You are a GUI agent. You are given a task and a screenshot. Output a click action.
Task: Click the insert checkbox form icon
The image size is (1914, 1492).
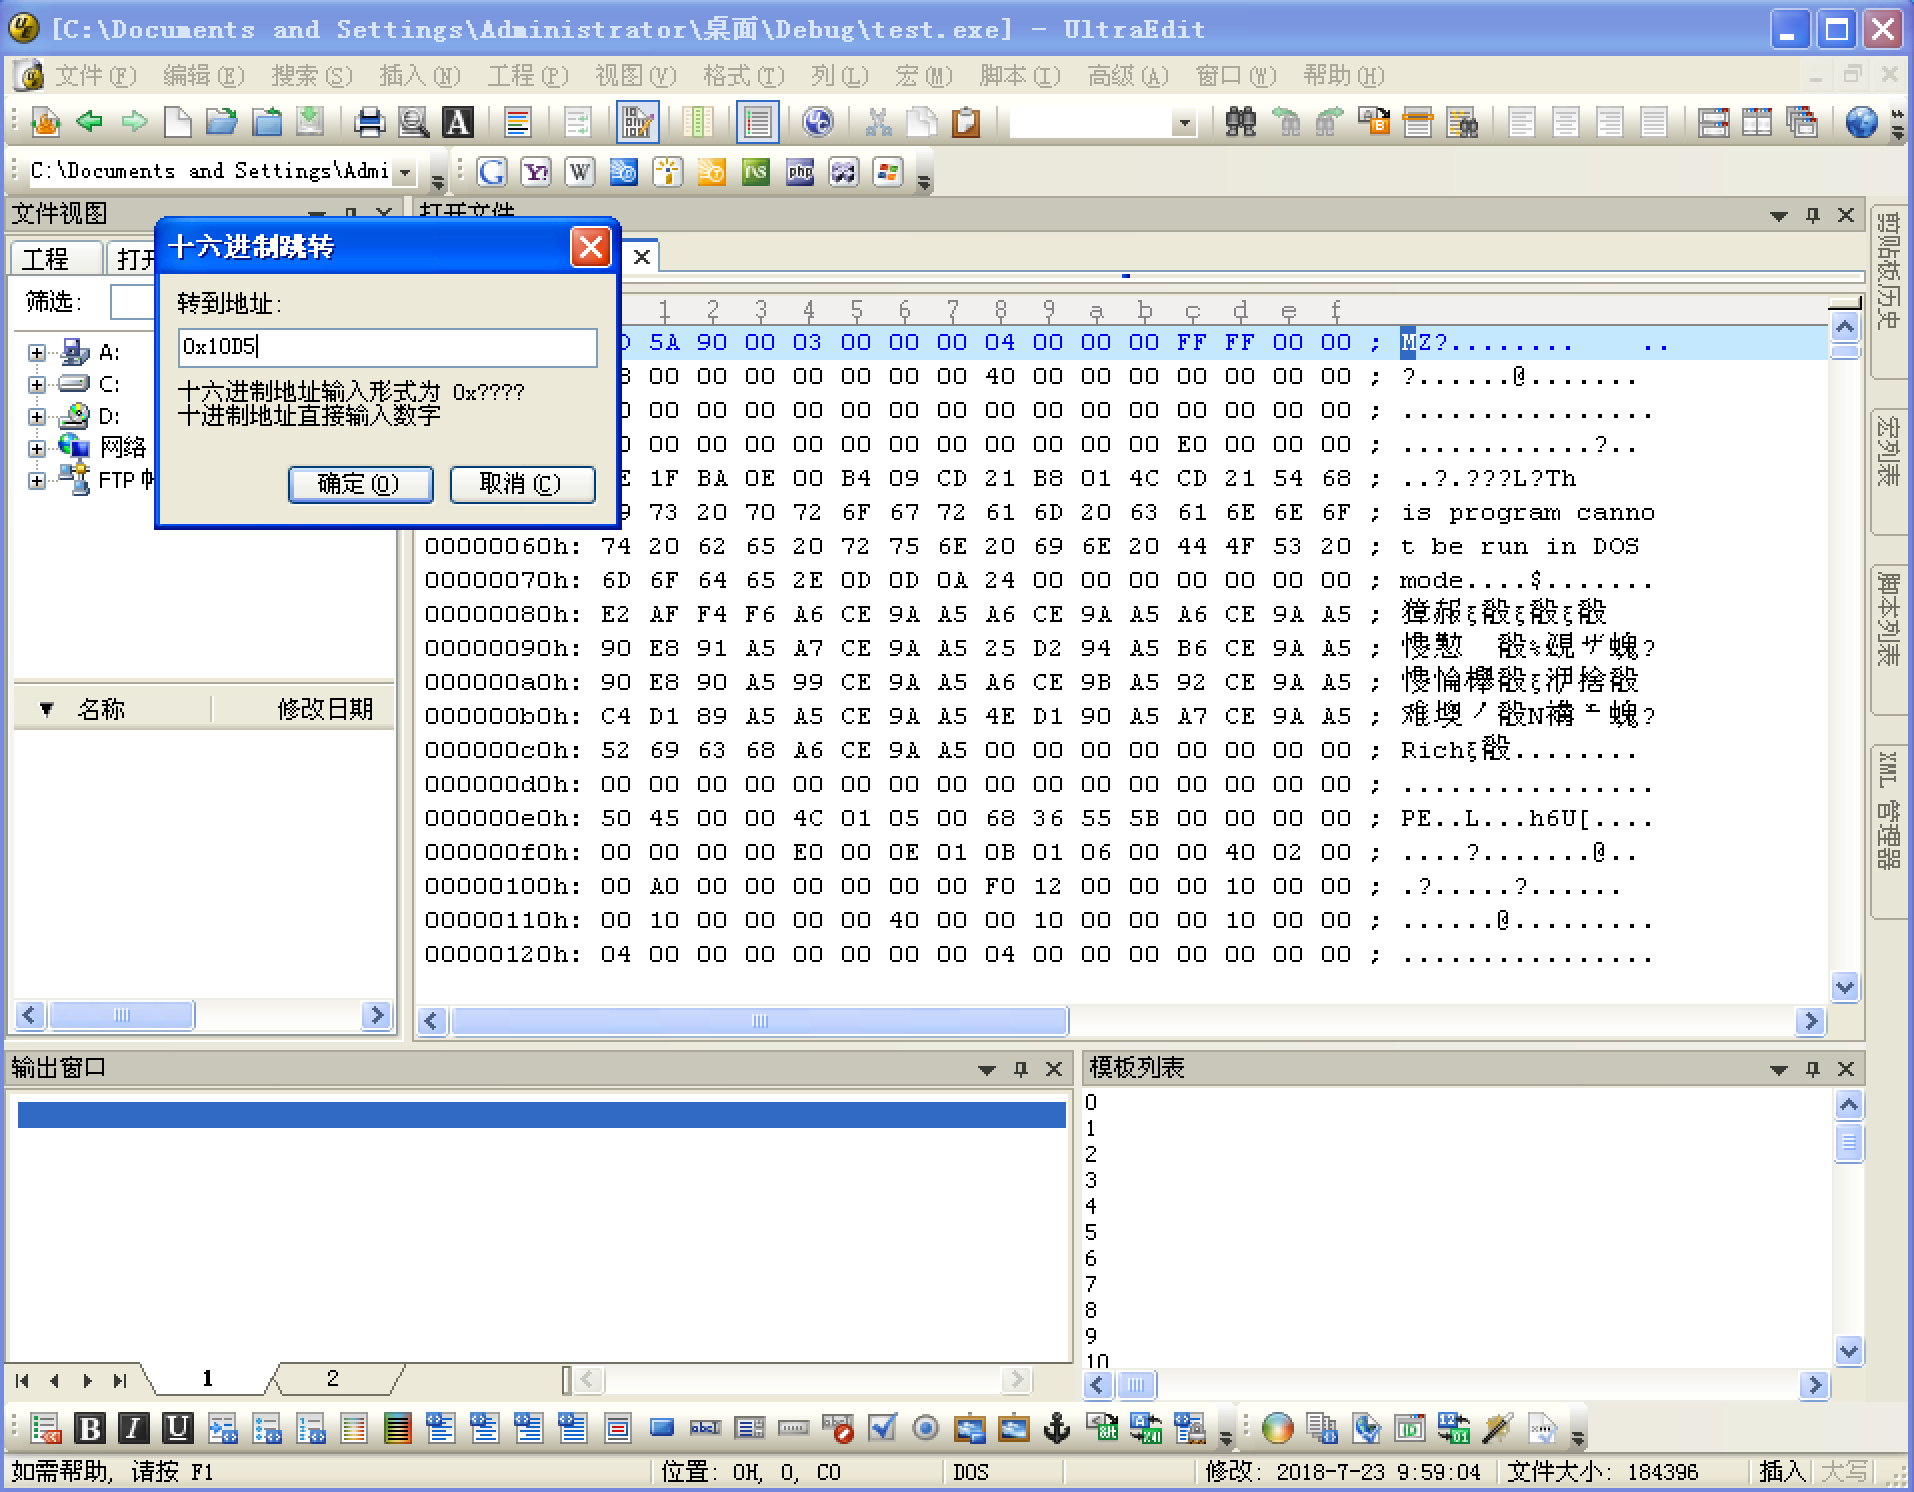(882, 1428)
